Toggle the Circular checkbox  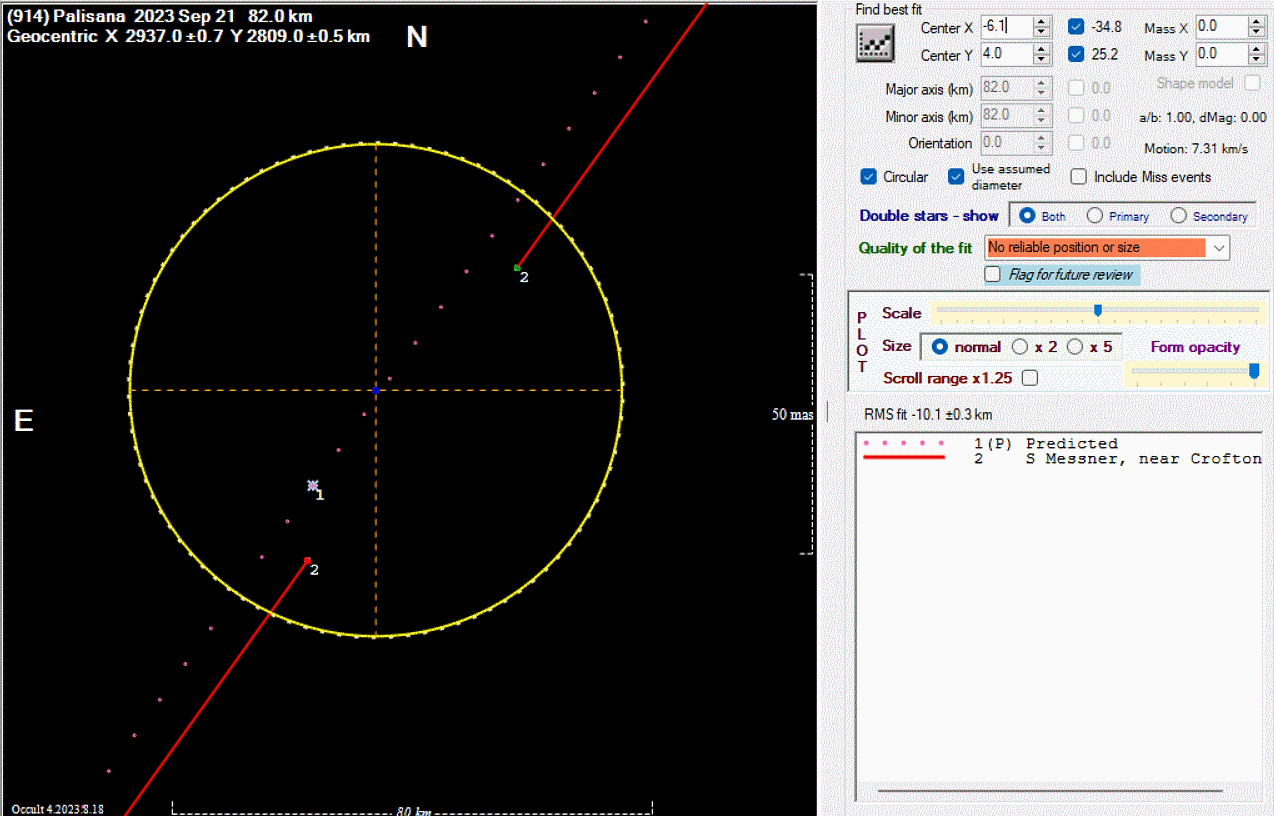click(x=869, y=177)
